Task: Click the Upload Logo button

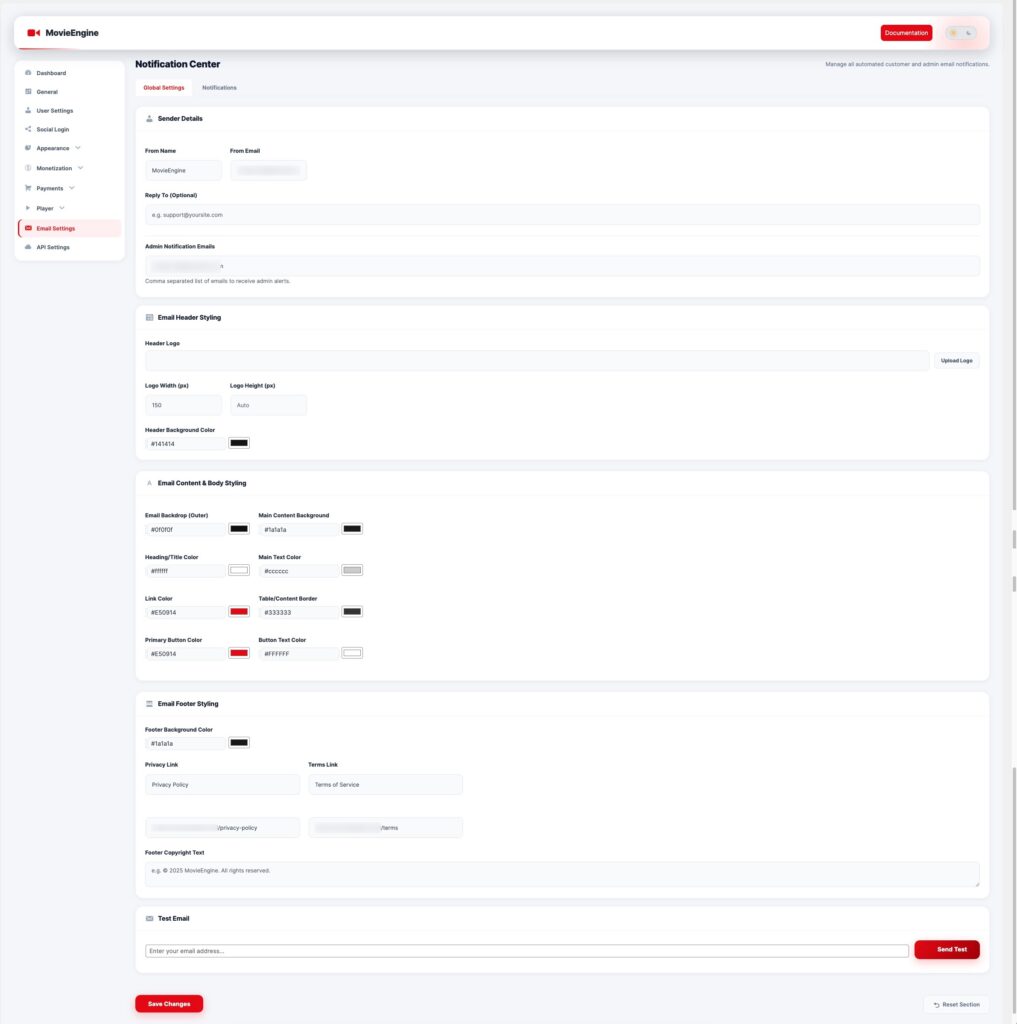Action: pyautogui.click(x=956, y=360)
